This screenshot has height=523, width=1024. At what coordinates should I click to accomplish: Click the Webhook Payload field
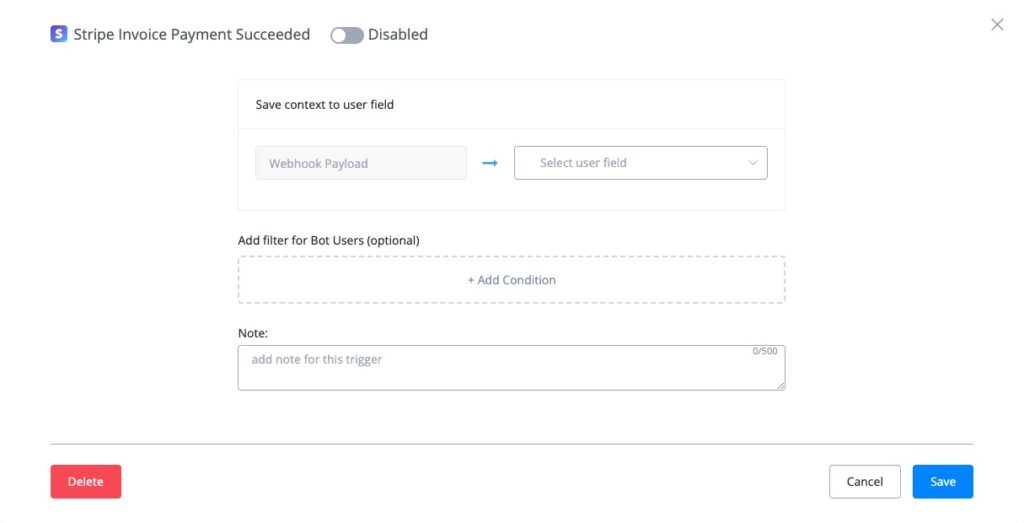(361, 163)
